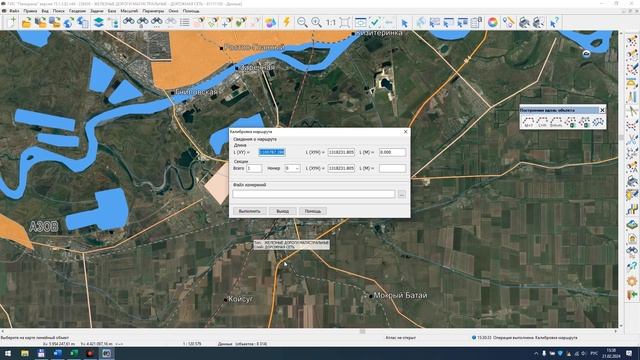Click the orange gear icon in right panel
The height and width of the screenshot is (360, 640).
coord(632,281)
